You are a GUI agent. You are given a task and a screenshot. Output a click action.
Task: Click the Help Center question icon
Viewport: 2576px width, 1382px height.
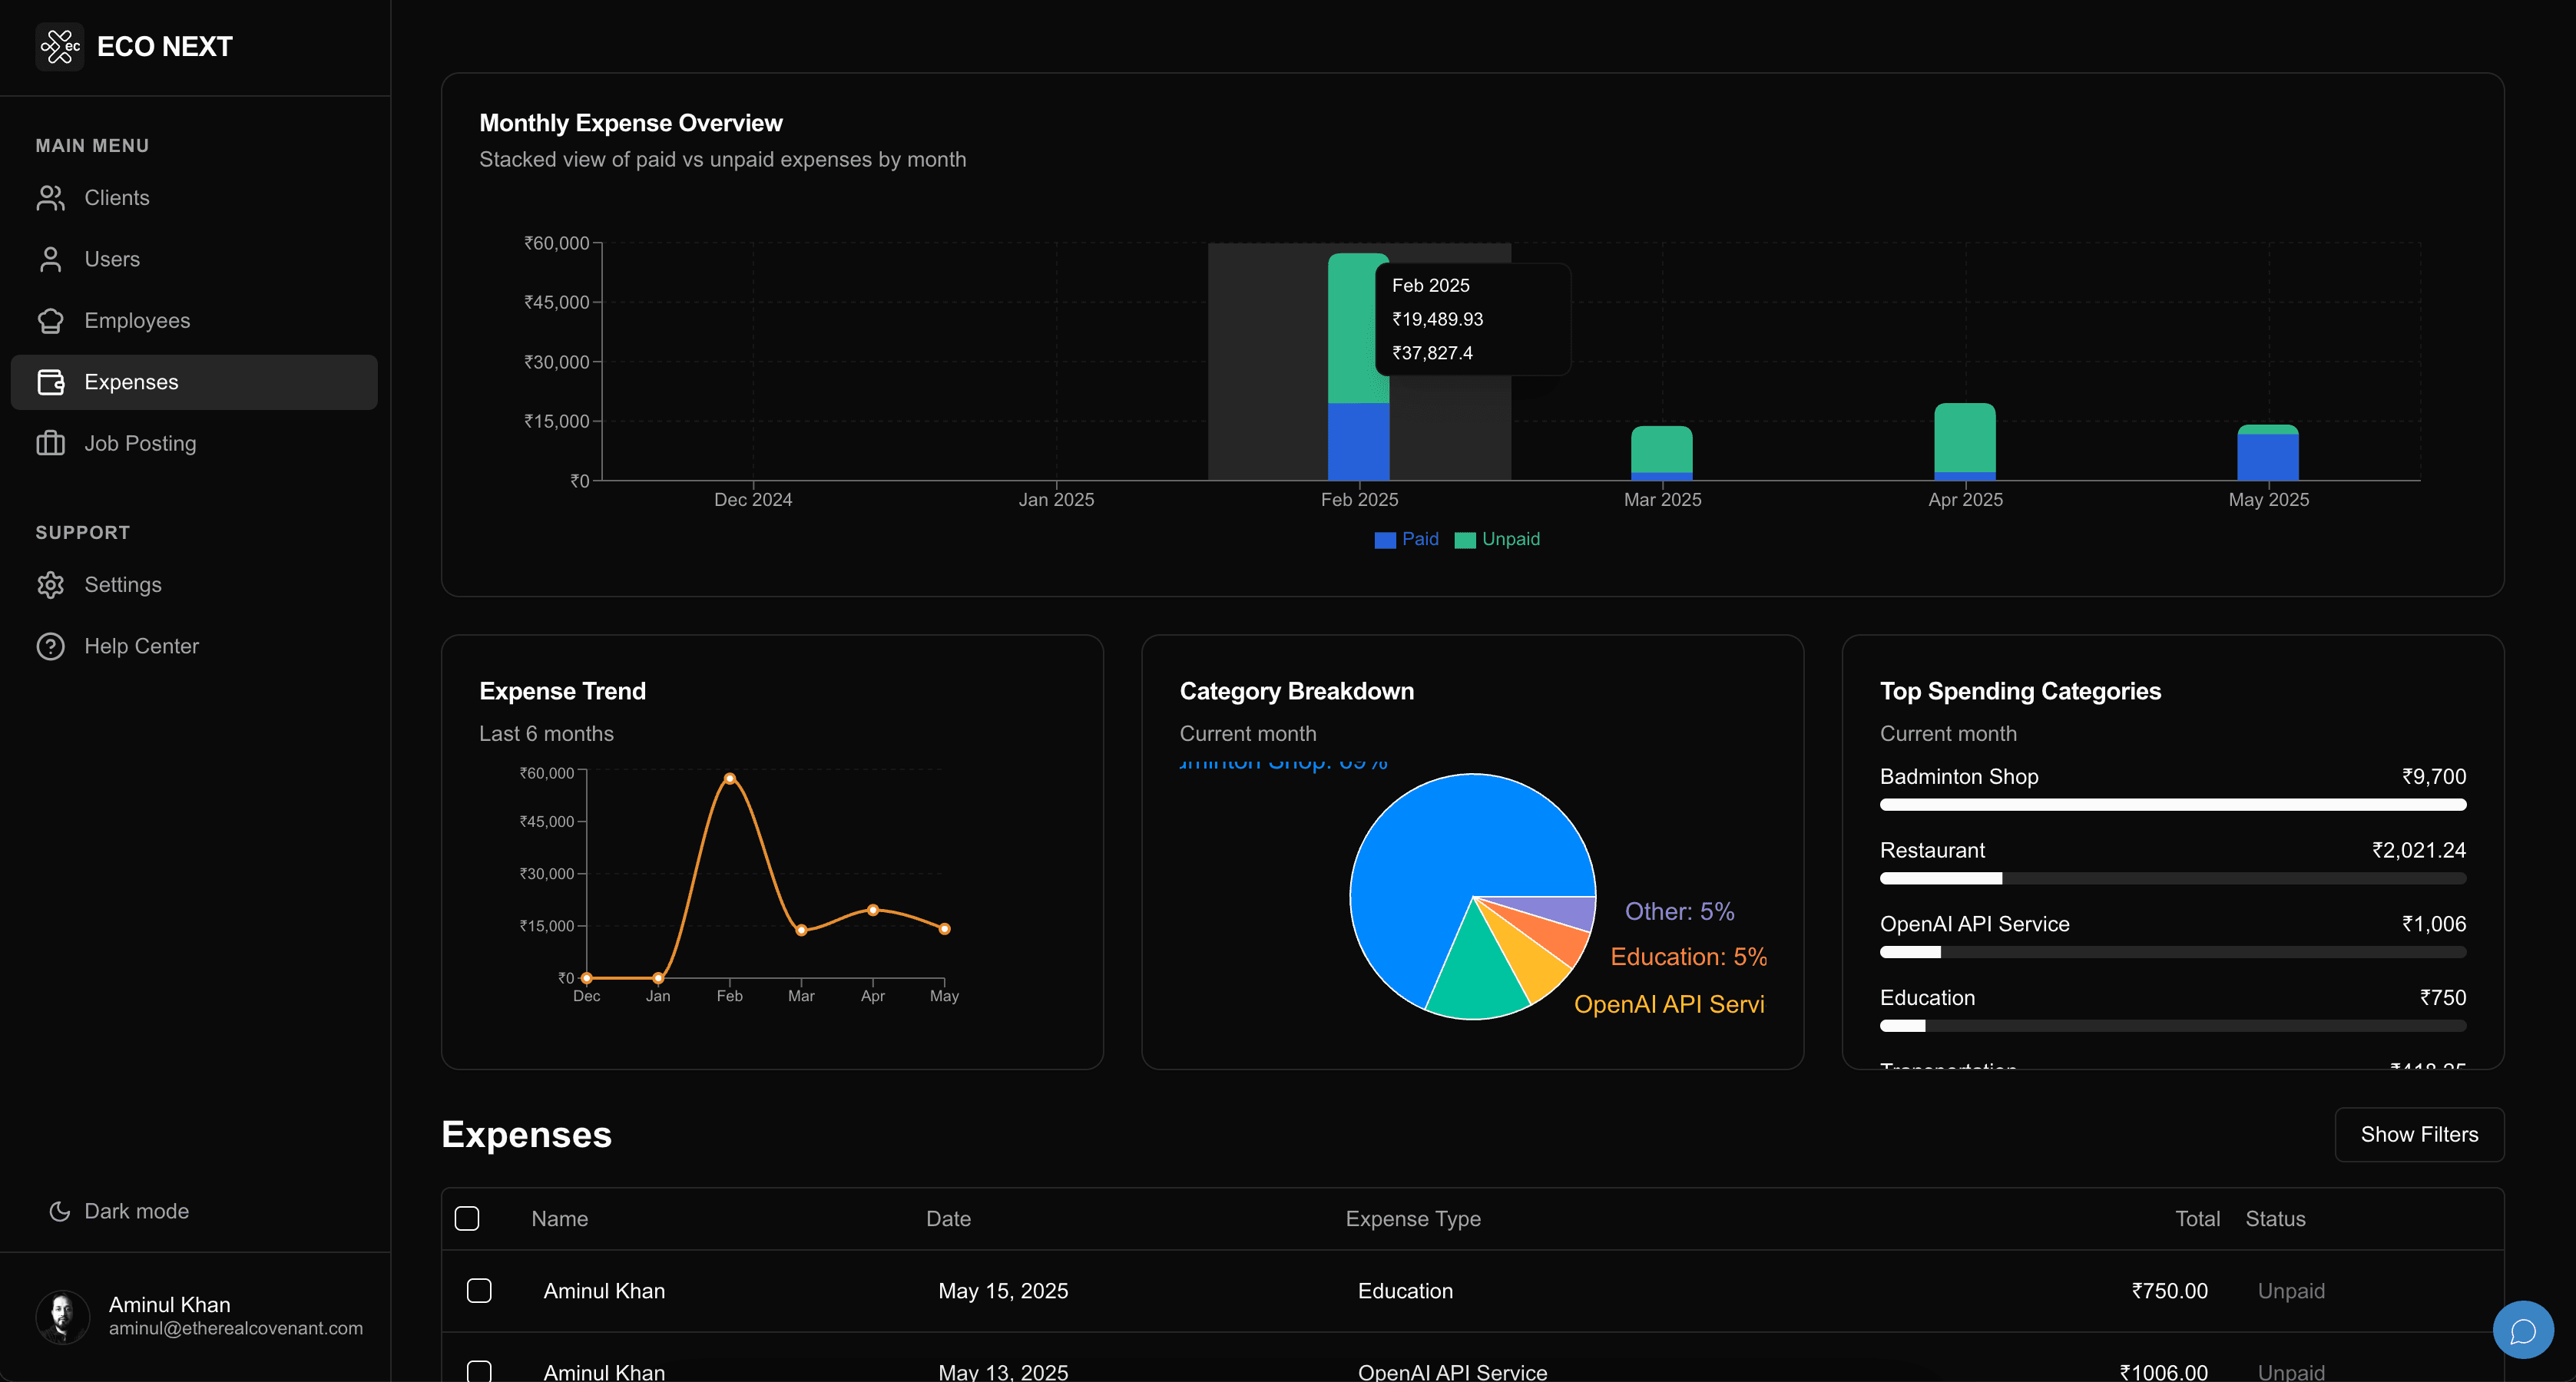pyautogui.click(x=50, y=646)
